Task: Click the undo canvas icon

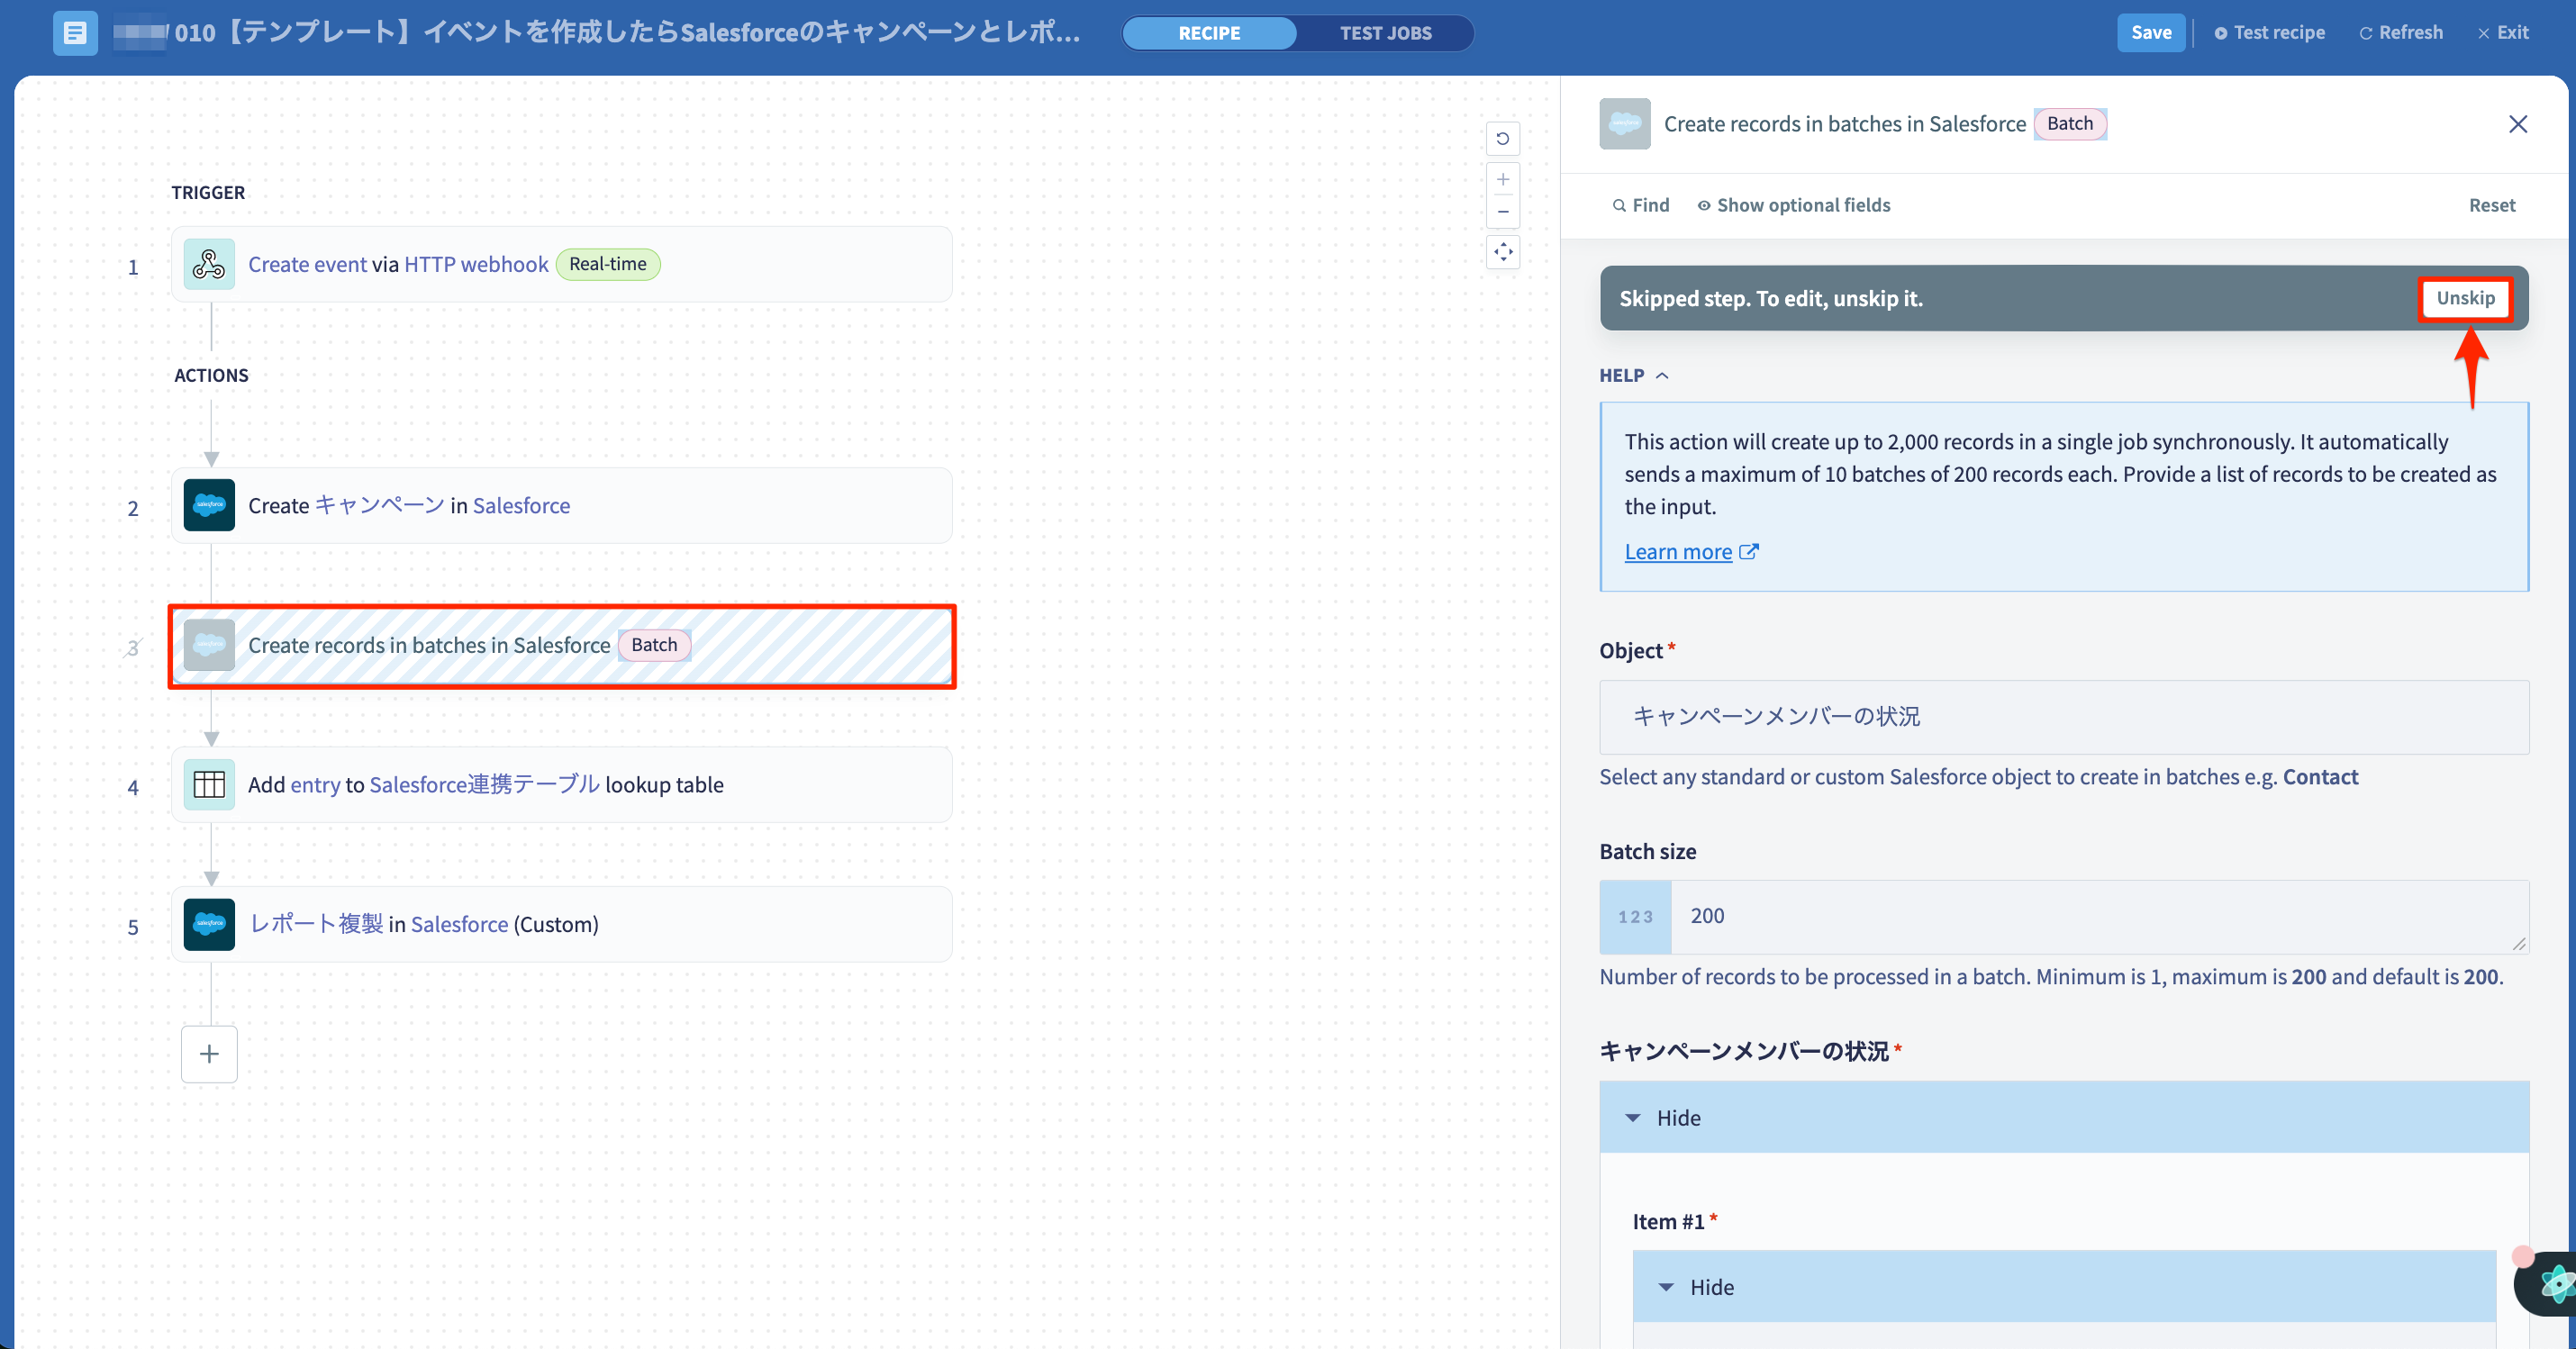Action: pos(1502,139)
